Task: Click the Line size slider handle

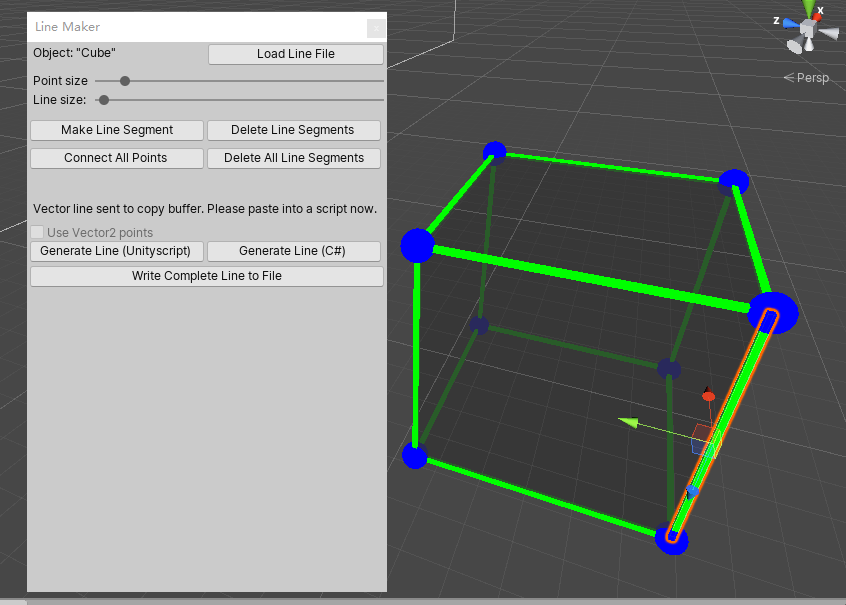Action: (x=104, y=100)
